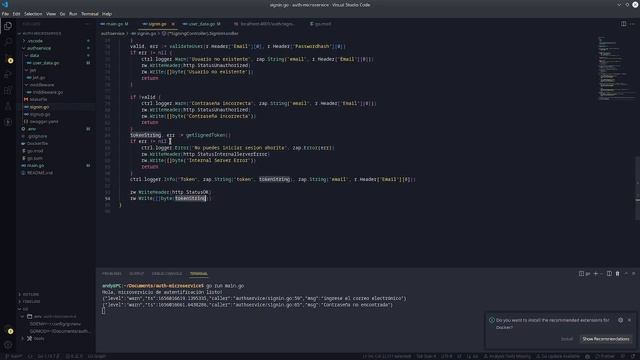This screenshot has height=360, width=640.
Task: Add a new terminal with plus icon
Action: pyautogui.click(x=596, y=273)
